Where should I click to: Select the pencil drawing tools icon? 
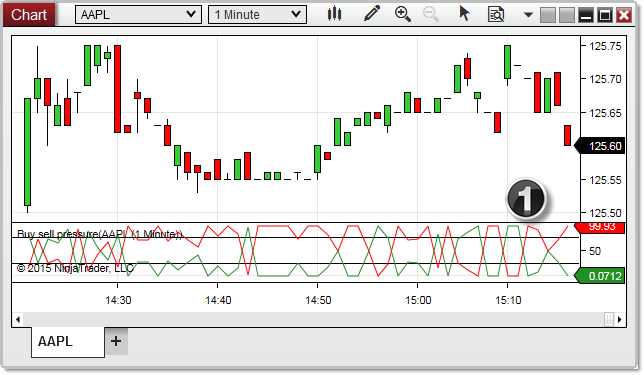(372, 14)
